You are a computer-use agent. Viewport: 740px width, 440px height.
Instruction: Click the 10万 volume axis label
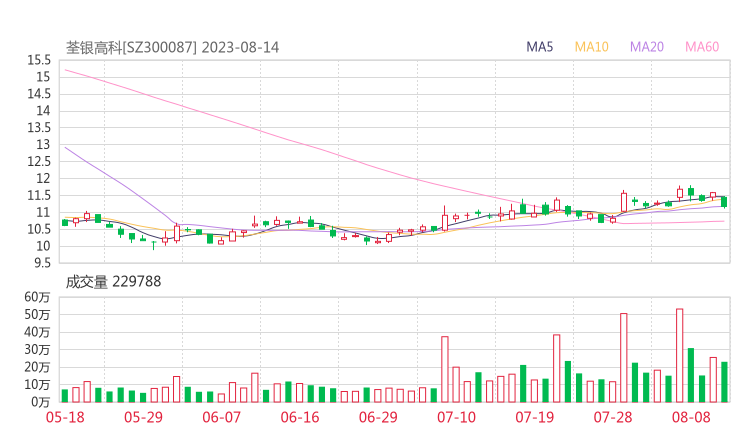pos(37,385)
